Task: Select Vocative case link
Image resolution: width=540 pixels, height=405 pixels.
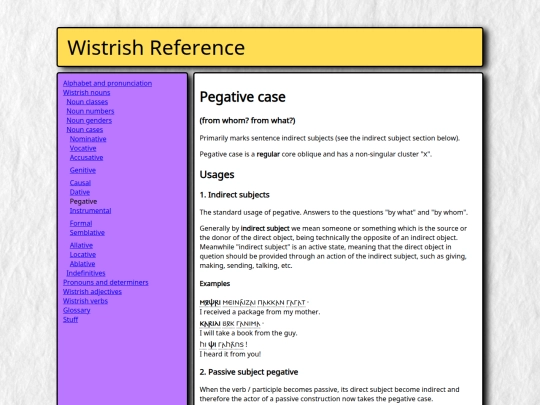Action: 83,148
